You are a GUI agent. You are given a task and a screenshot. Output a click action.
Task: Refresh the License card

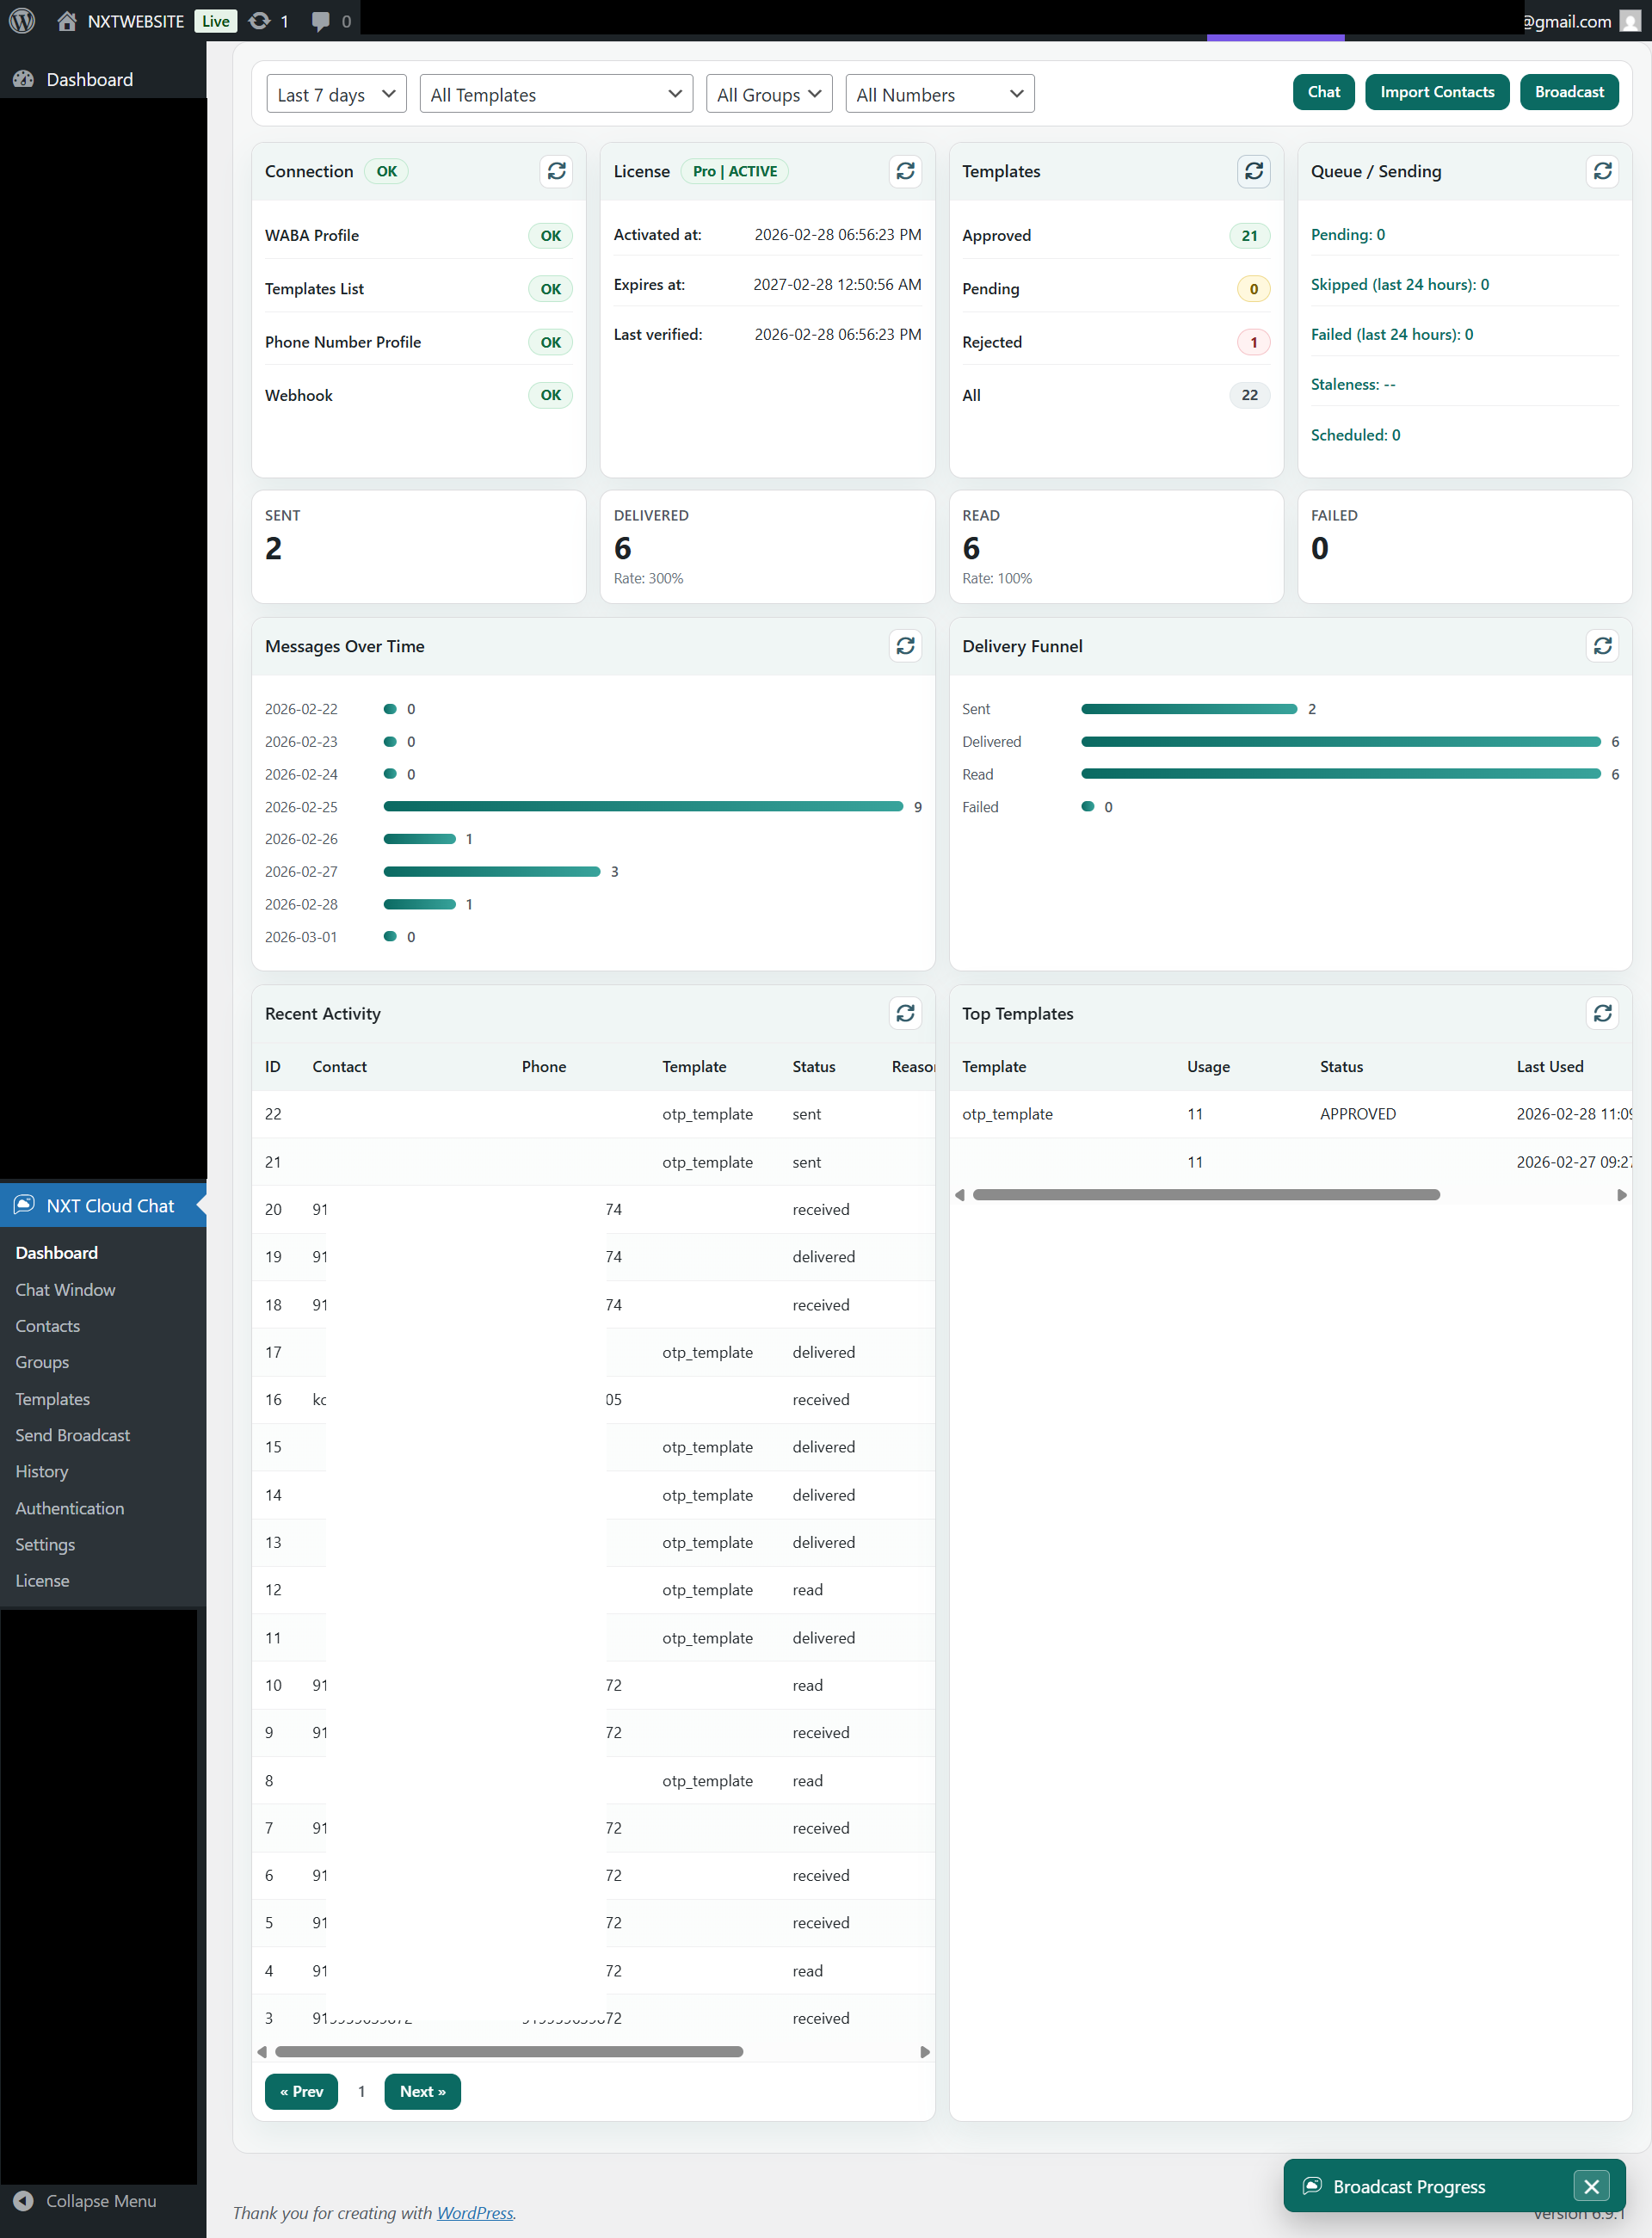(905, 171)
